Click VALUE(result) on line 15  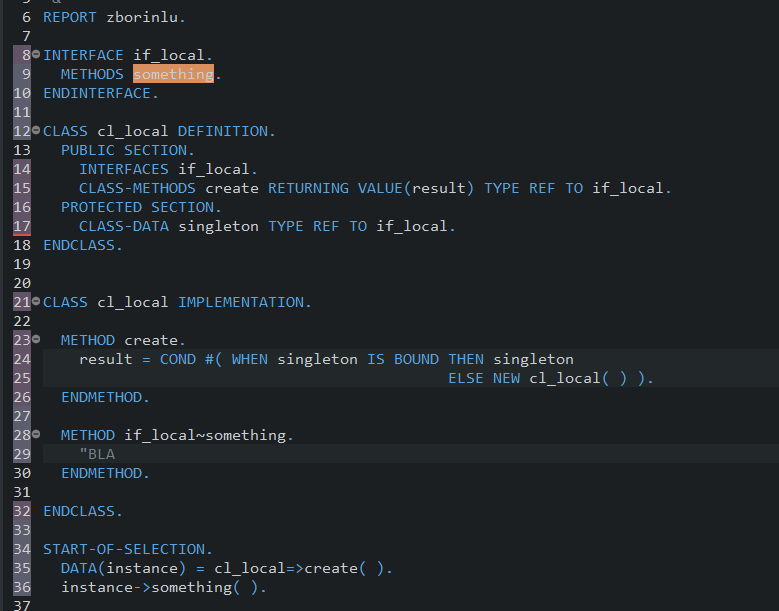(x=416, y=188)
